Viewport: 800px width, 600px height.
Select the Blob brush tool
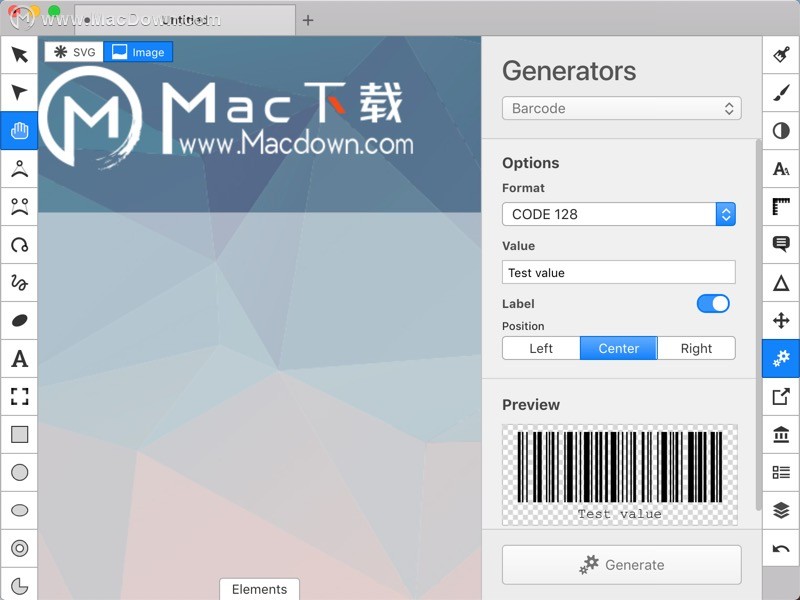point(19,320)
